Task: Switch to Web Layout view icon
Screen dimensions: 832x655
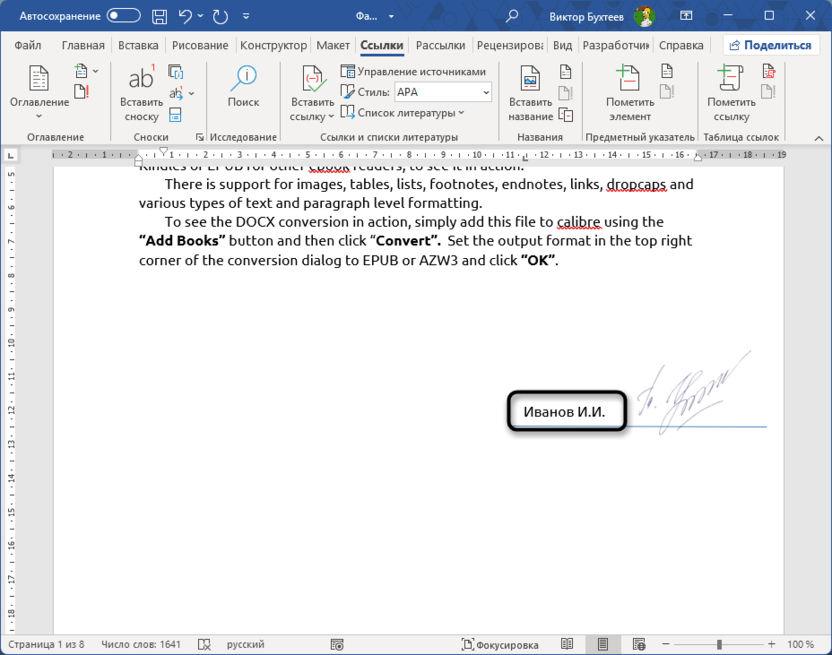Action: click(639, 644)
